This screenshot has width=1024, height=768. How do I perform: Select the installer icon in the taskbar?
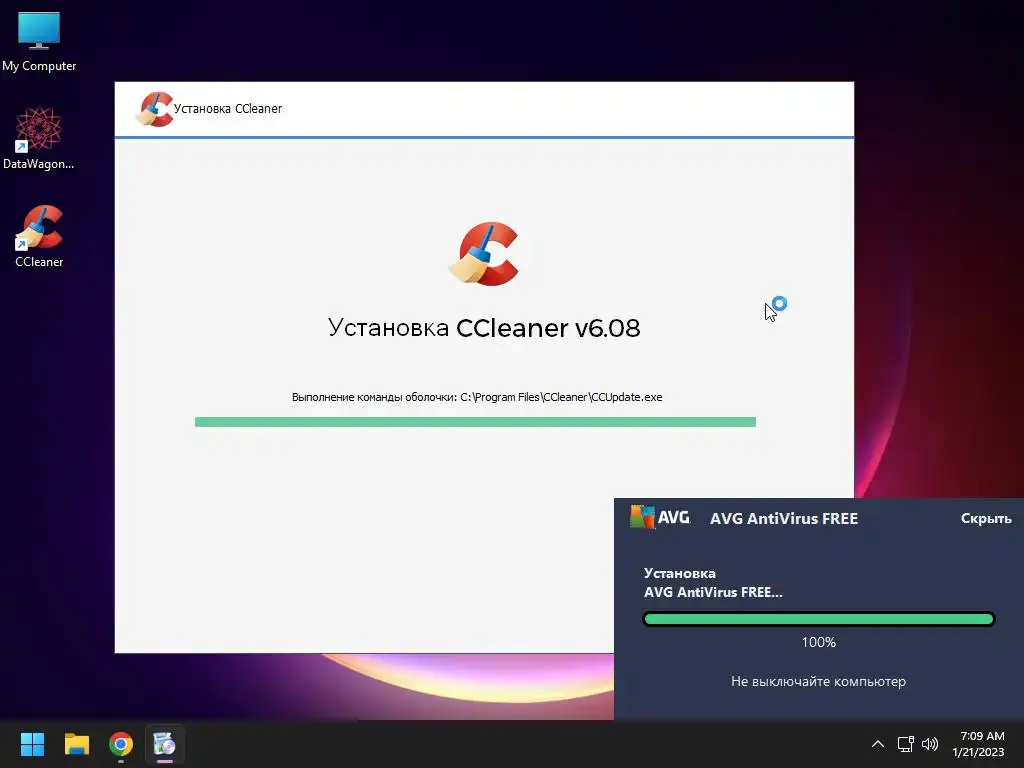(x=165, y=744)
